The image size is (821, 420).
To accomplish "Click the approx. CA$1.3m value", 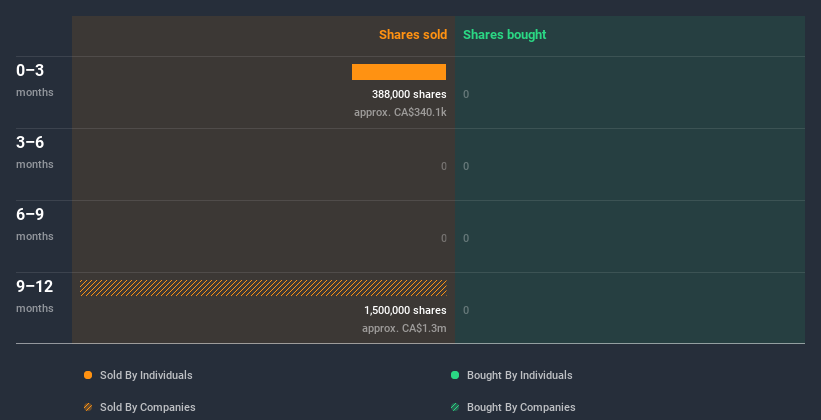I will coord(404,328).
